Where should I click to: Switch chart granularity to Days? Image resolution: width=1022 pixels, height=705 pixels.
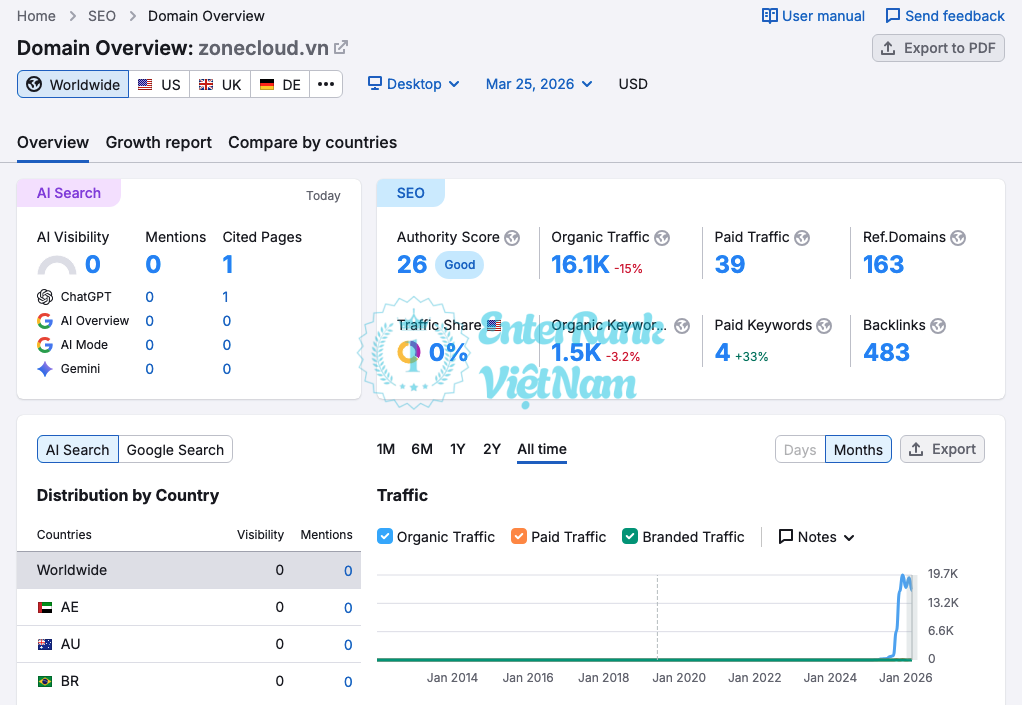(800, 449)
